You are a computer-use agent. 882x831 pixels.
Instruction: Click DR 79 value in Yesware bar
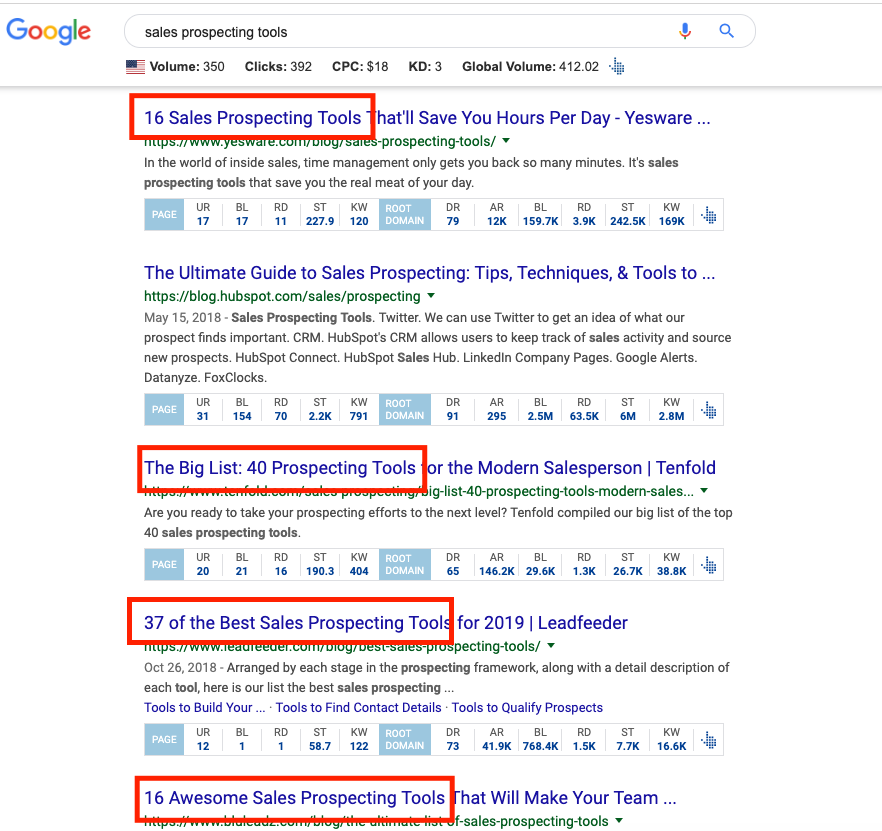453,222
